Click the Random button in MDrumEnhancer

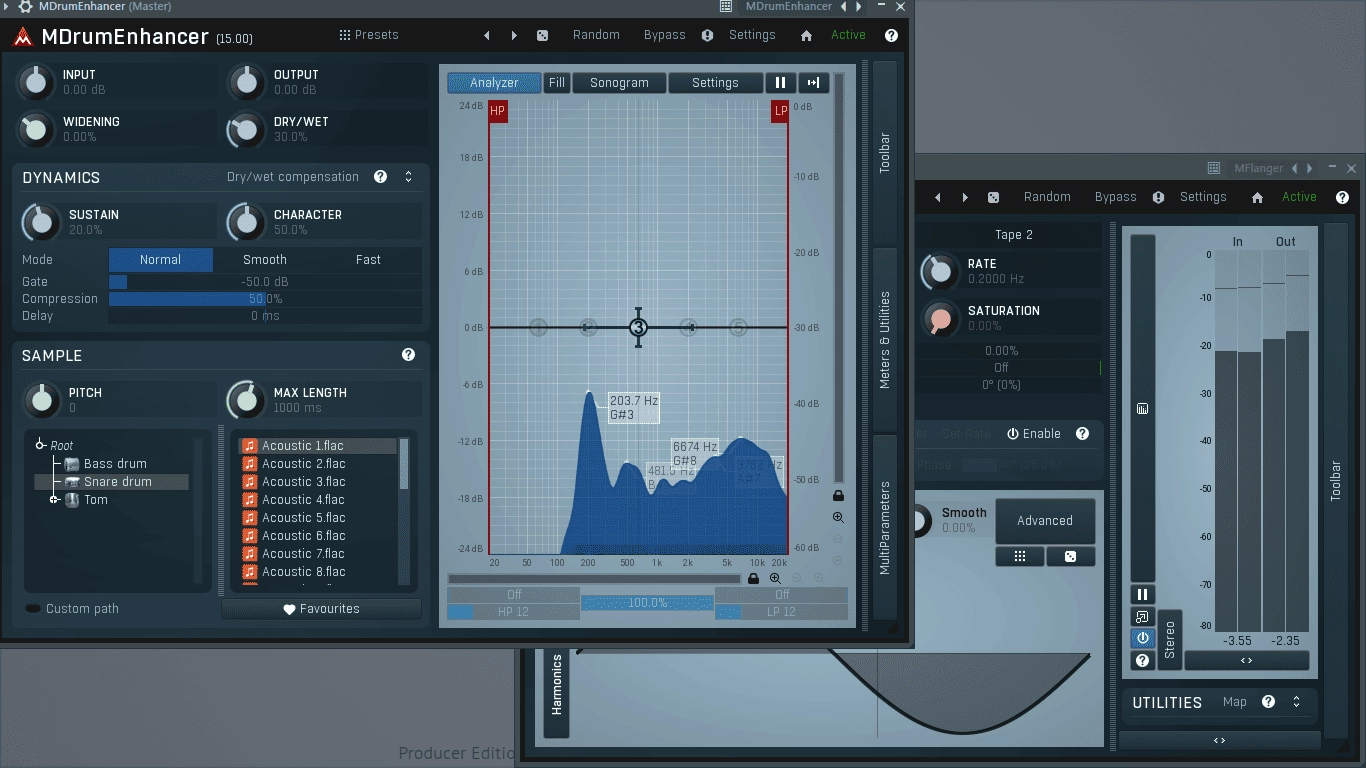click(596, 35)
